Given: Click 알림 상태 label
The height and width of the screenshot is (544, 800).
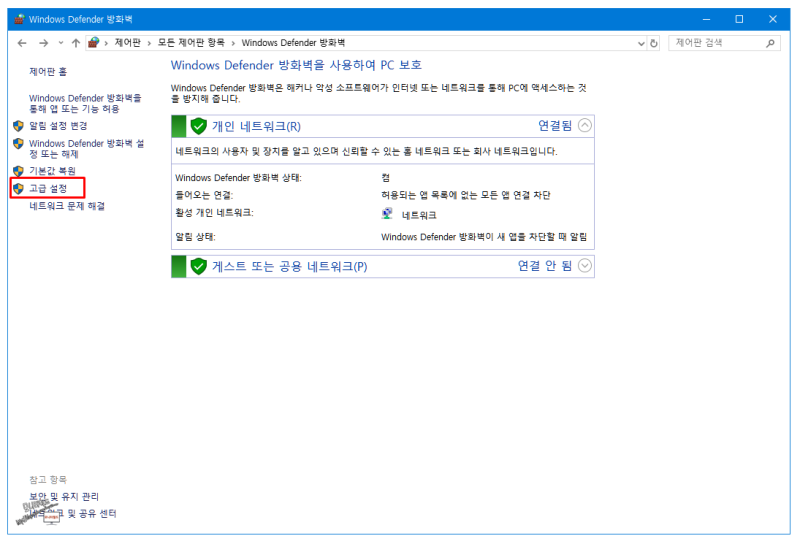Looking at the screenshot, I should (x=195, y=237).
